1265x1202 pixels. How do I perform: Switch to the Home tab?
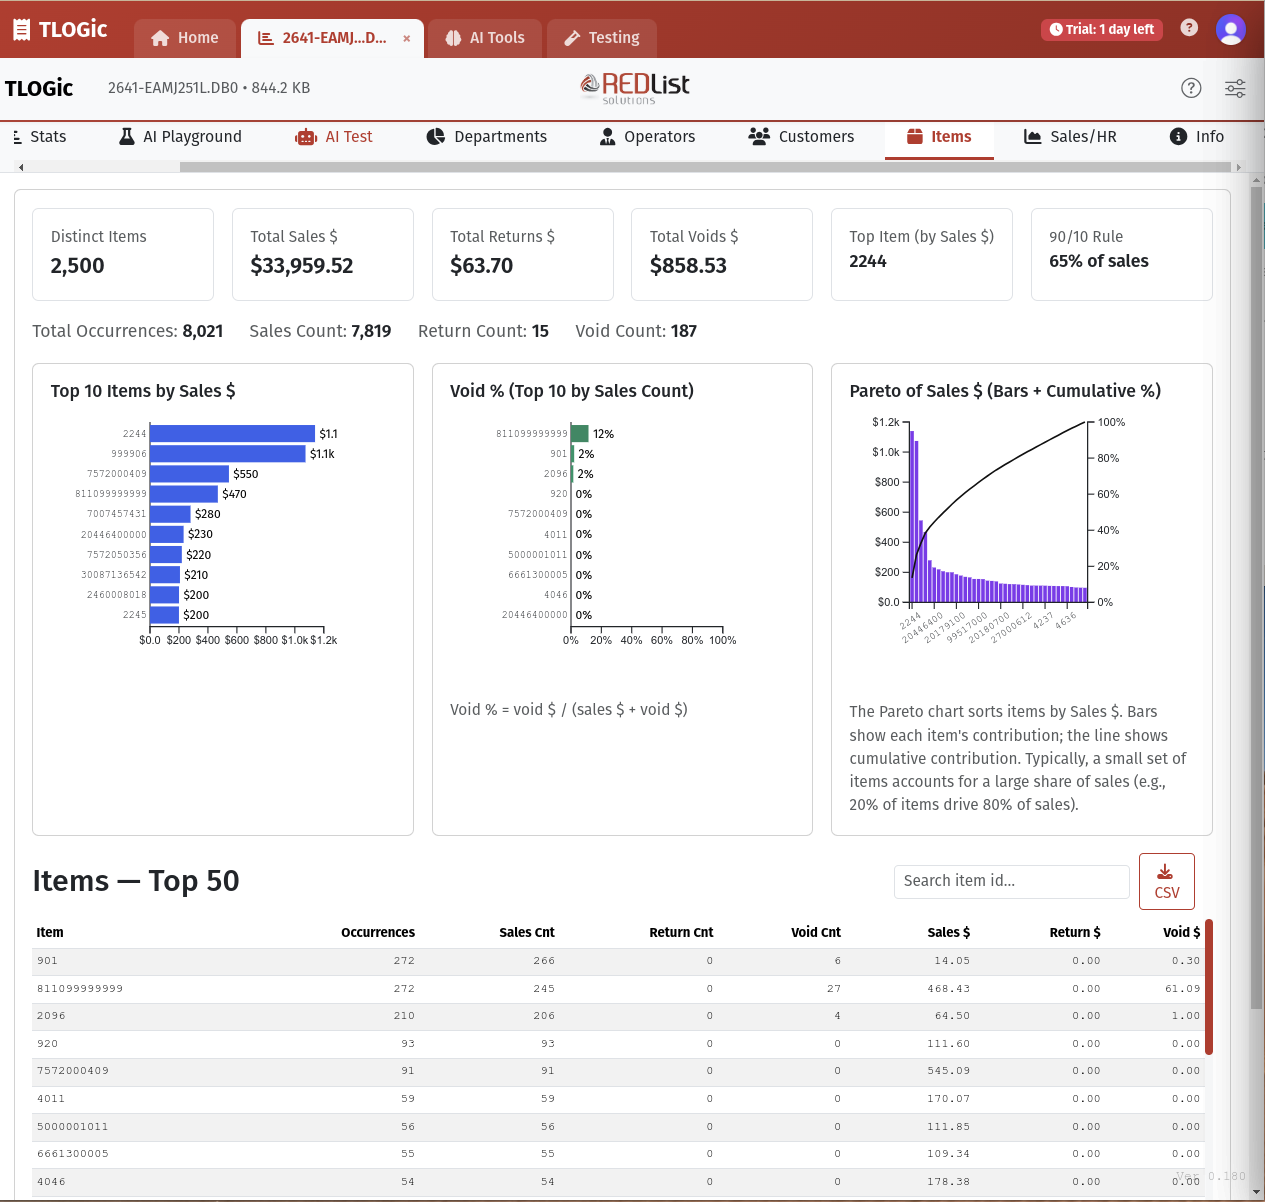pos(184,37)
